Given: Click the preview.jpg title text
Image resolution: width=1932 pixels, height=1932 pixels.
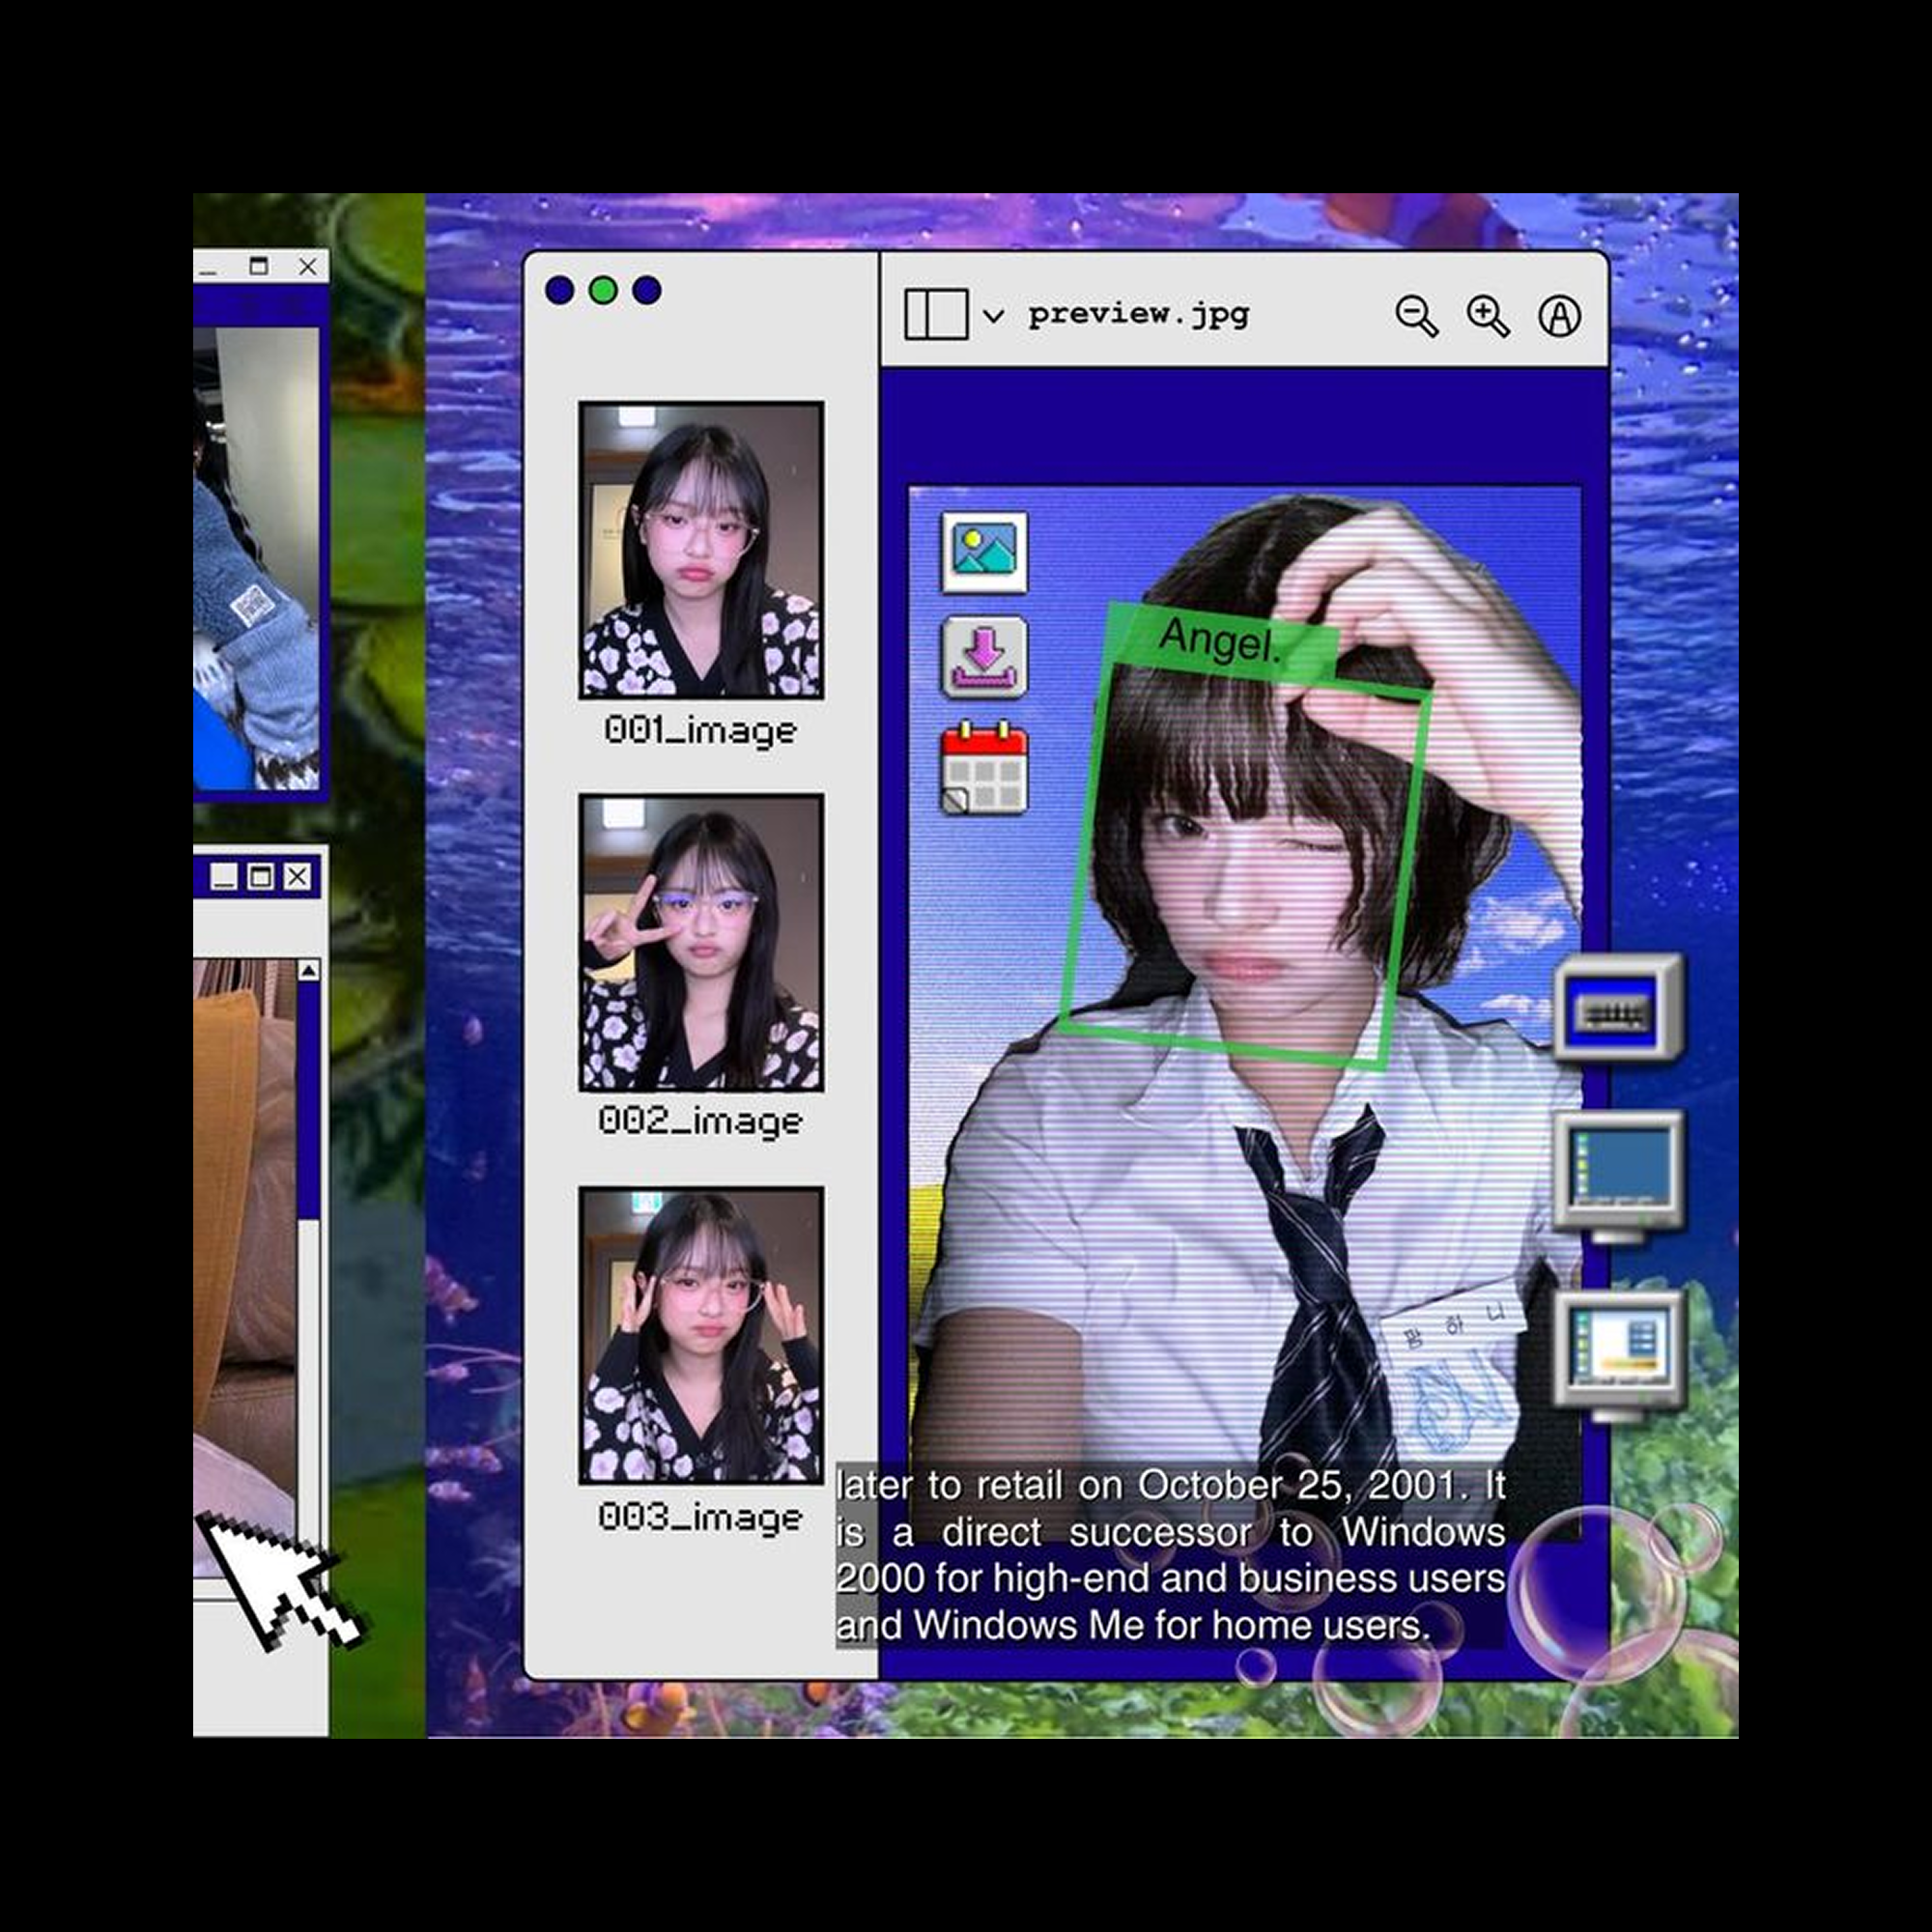Looking at the screenshot, I should pos(1139,314).
